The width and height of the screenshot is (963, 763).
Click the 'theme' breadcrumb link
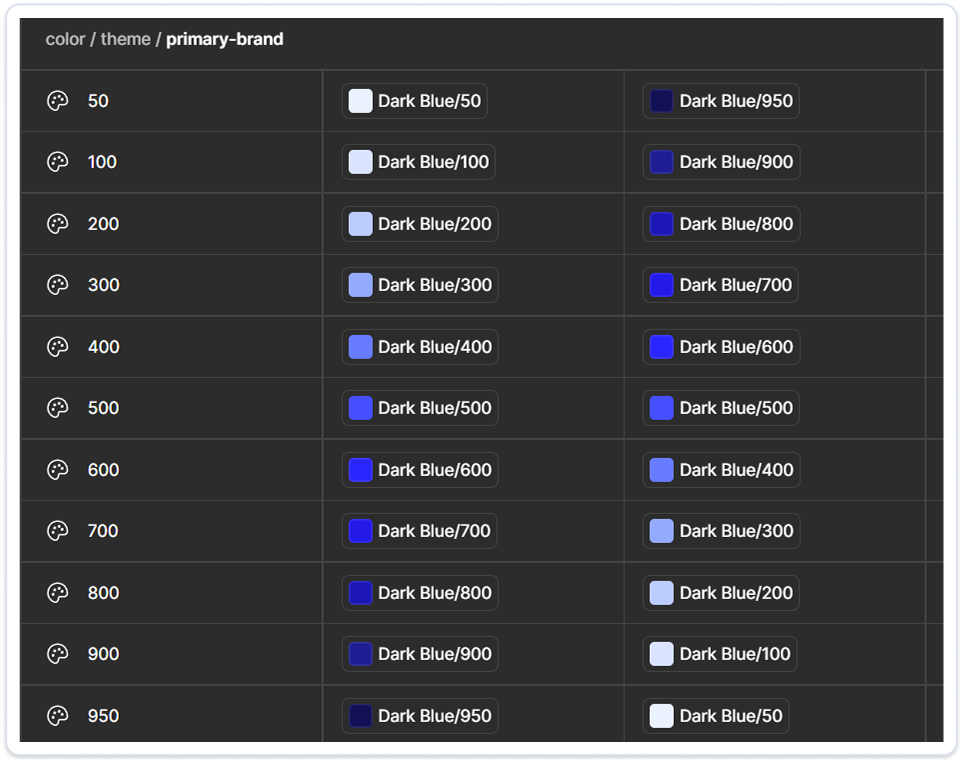[x=125, y=39]
